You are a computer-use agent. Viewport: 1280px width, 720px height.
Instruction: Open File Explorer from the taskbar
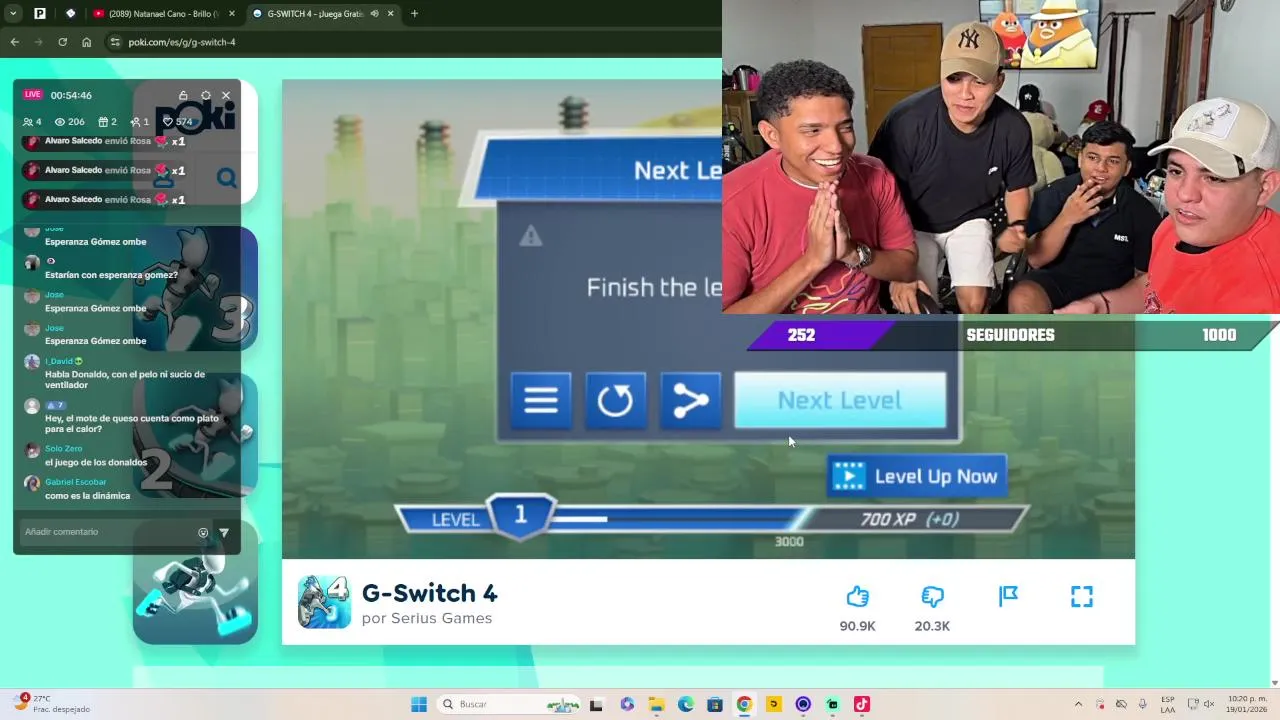pyautogui.click(x=656, y=704)
